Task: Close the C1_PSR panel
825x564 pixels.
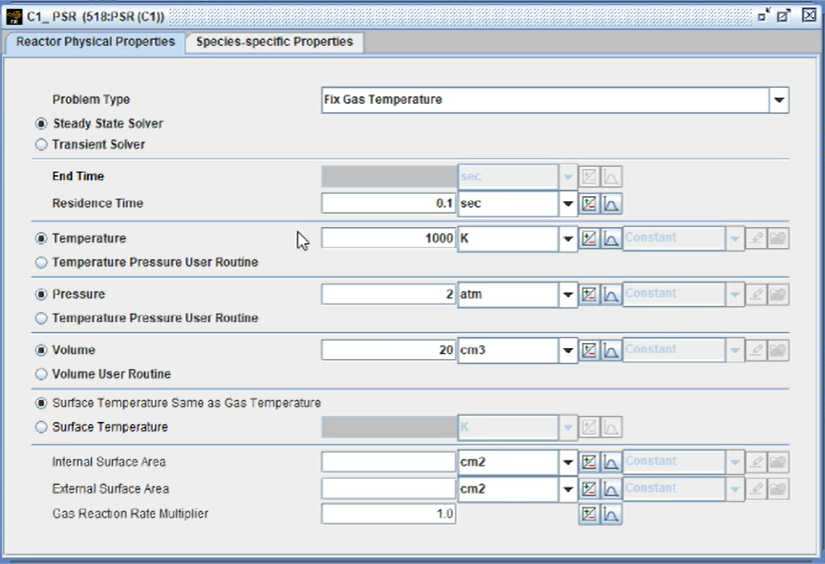Action: pyautogui.click(x=809, y=15)
